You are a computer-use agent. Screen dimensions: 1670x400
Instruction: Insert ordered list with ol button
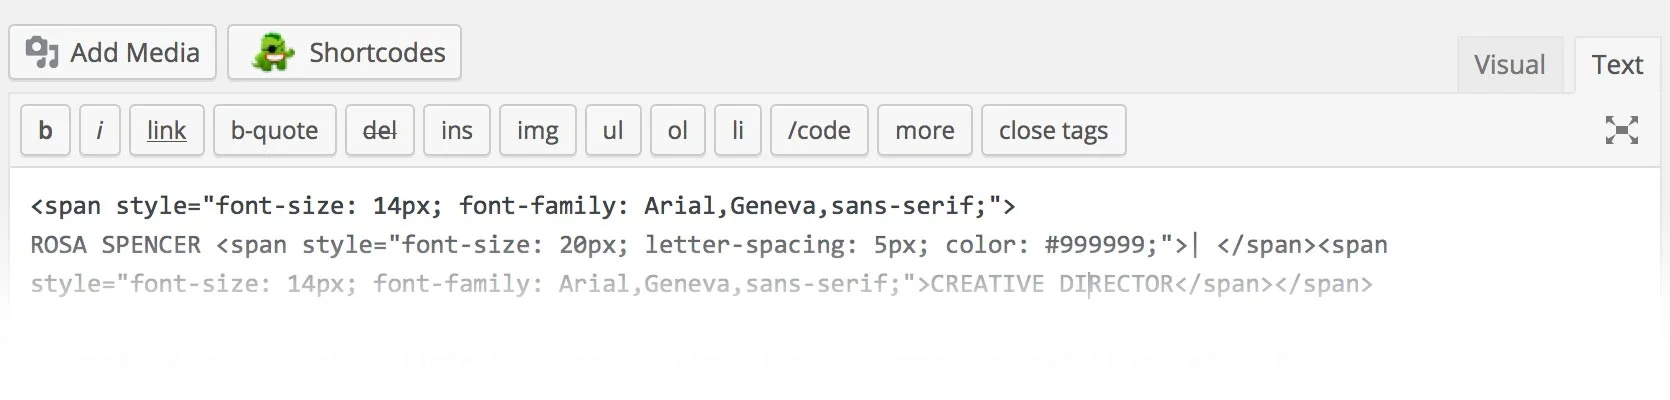[x=677, y=130]
